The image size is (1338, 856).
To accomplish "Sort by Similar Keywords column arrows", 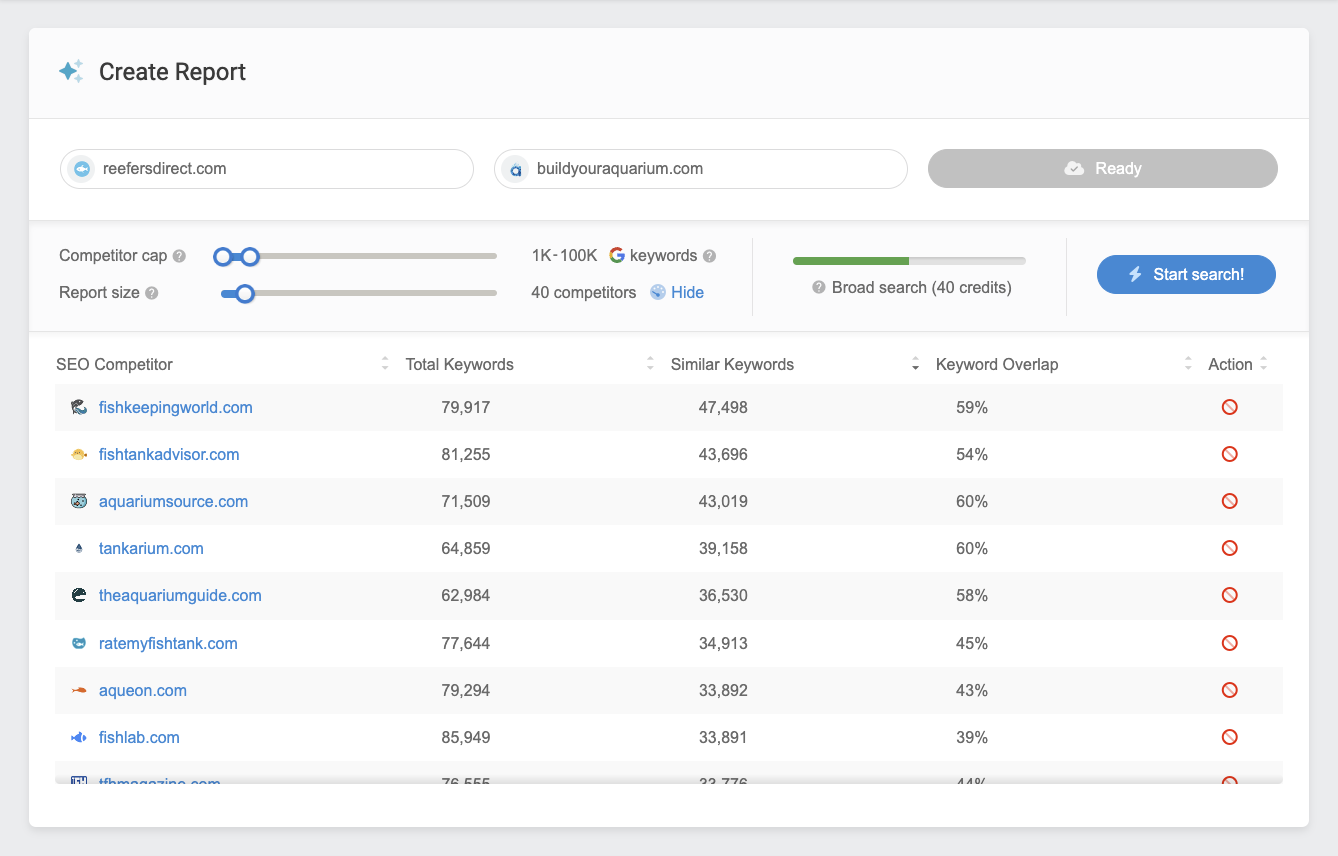I will pyautogui.click(x=915, y=364).
